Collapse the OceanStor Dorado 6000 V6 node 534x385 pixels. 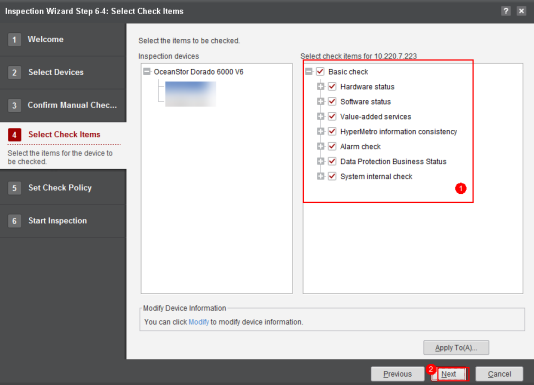point(147,72)
